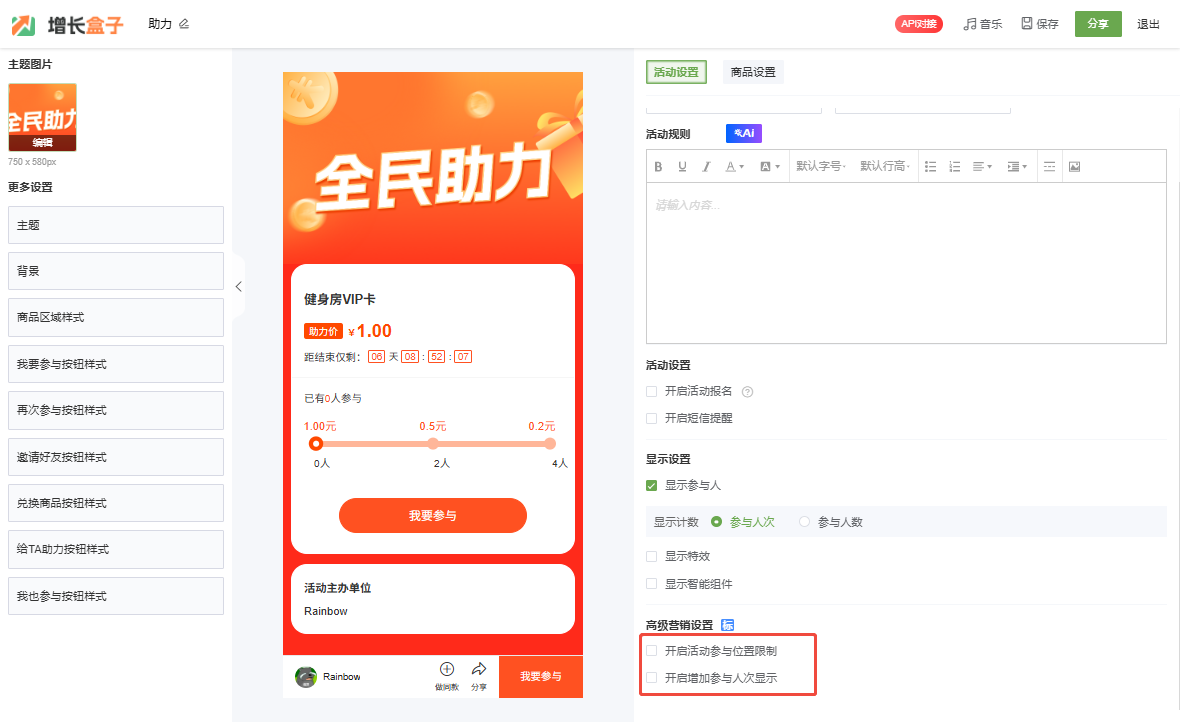Apply underline formatting in rules editor
Image resolution: width=1180 pixels, height=722 pixels.
(x=682, y=167)
